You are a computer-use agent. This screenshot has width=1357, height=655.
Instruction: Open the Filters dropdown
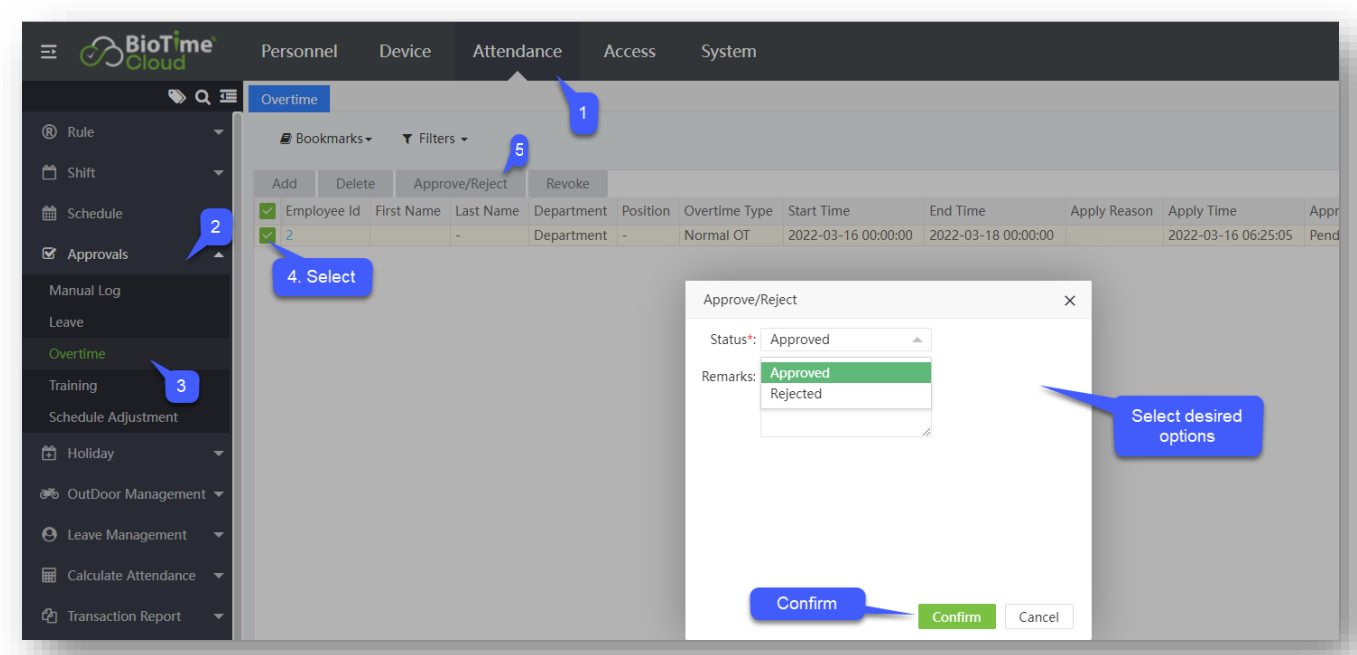tap(435, 139)
